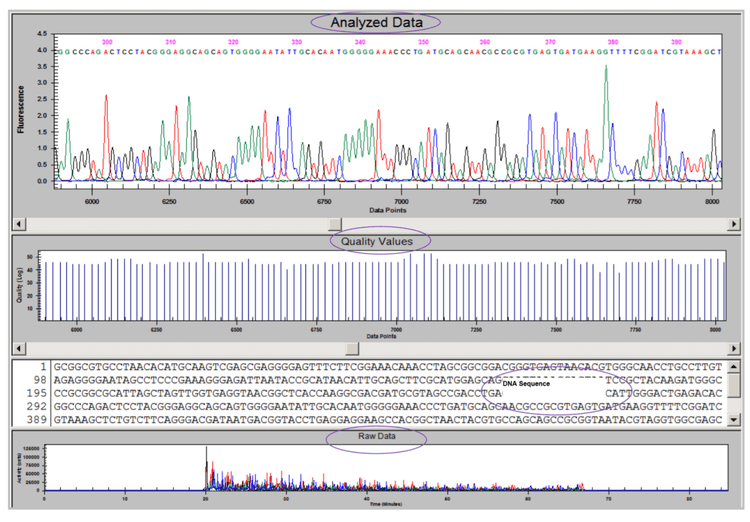
Task: Select the Analyzed Data panel title
Action: [376, 22]
